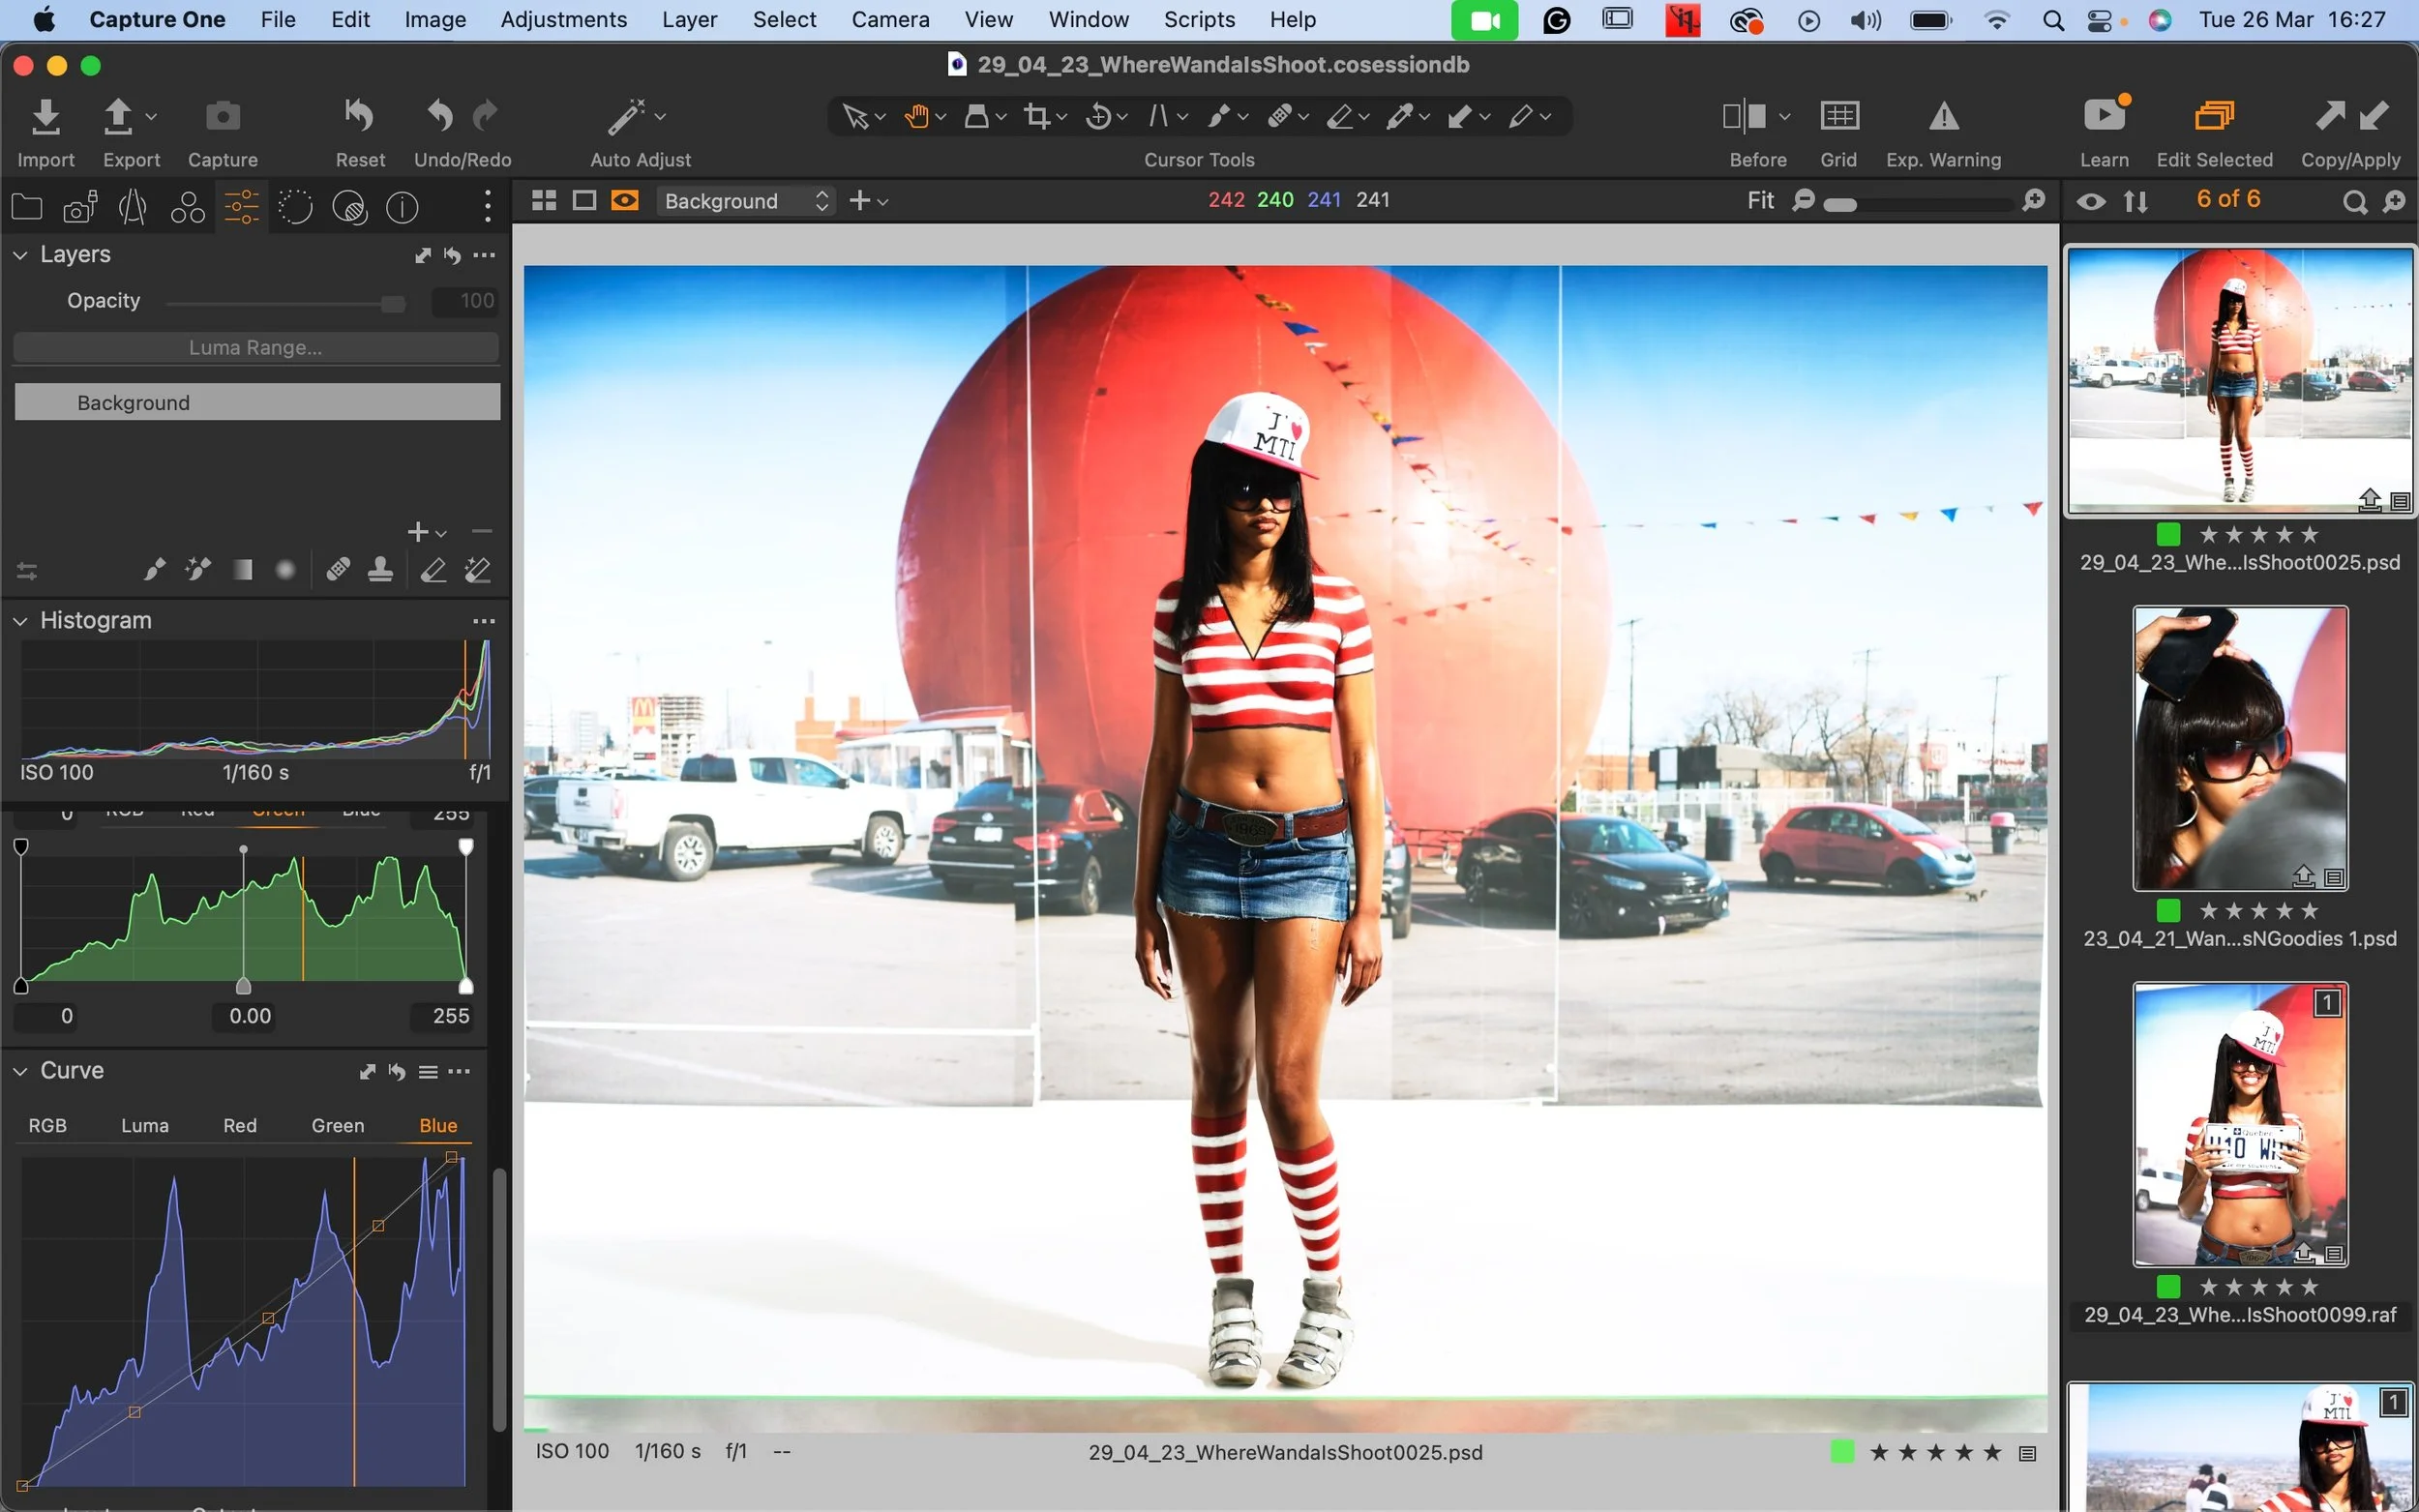The width and height of the screenshot is (2419, 1512).
Task: Select the Draw Mask brush in Layers
Action: (154, 570)
